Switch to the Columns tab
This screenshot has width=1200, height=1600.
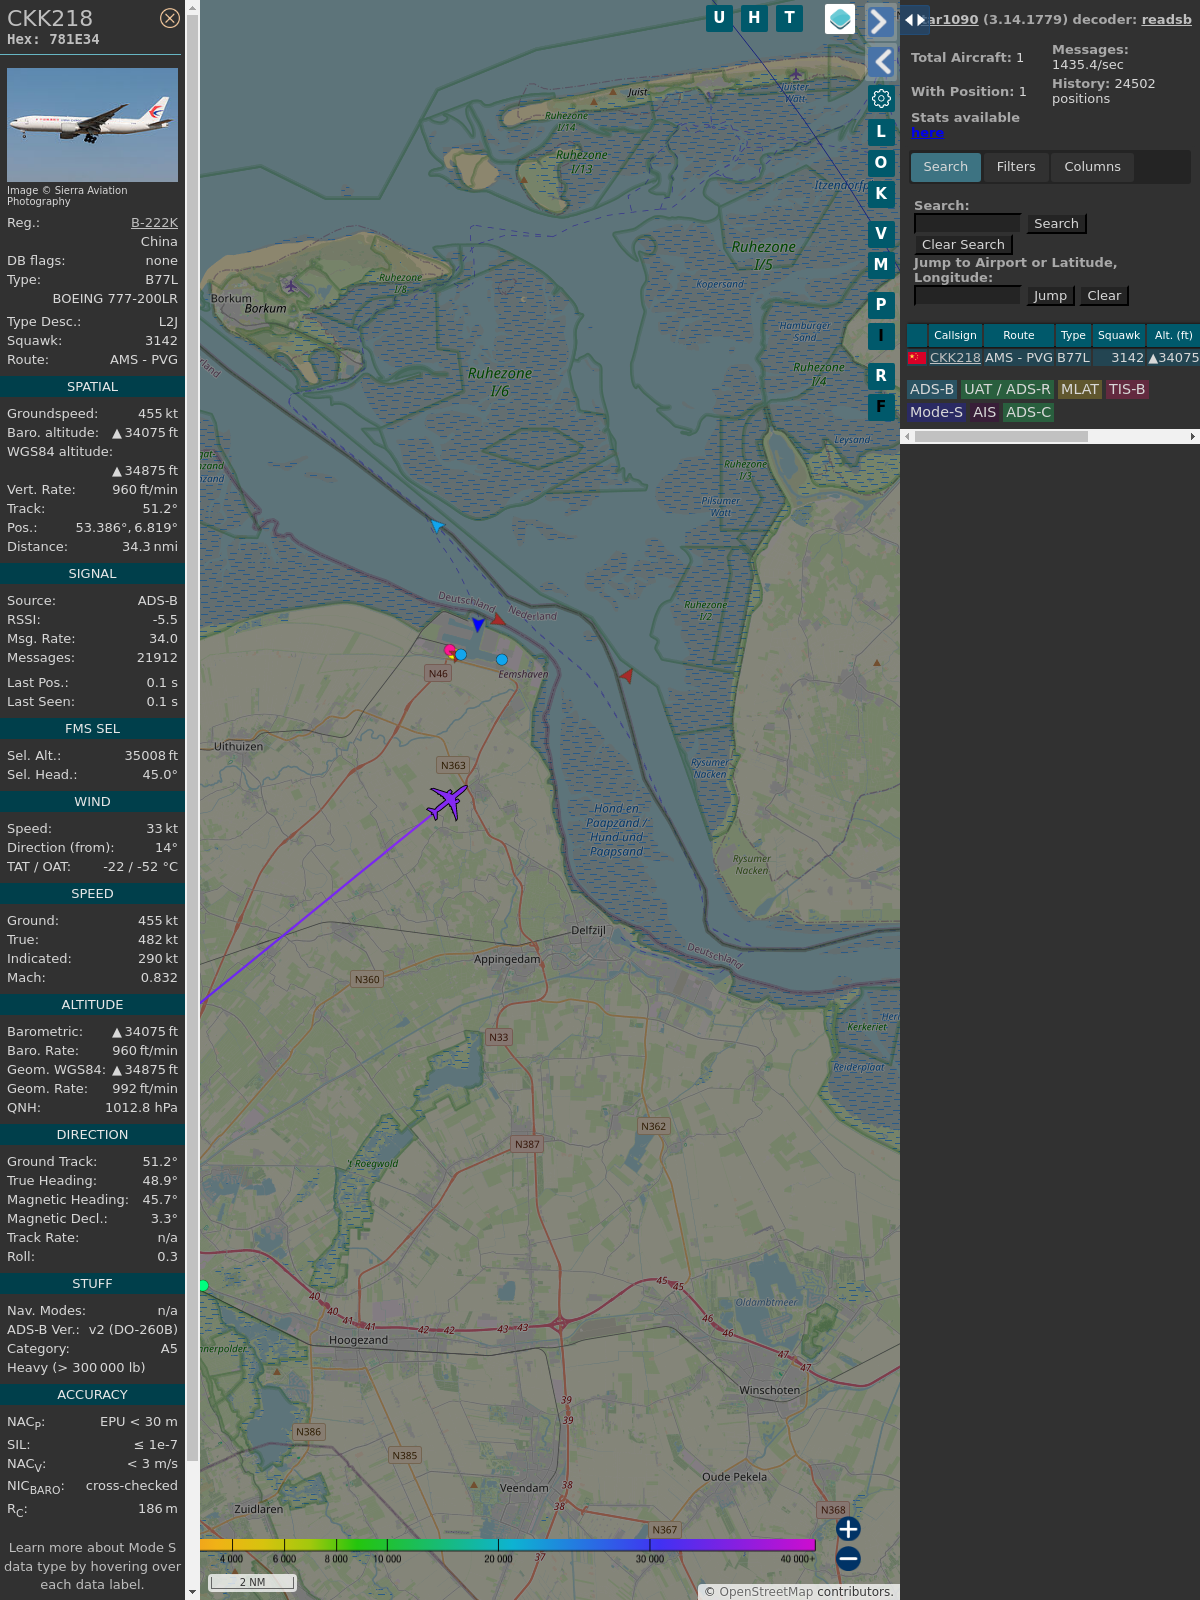pyautogui.click(x=1092, y=167)
